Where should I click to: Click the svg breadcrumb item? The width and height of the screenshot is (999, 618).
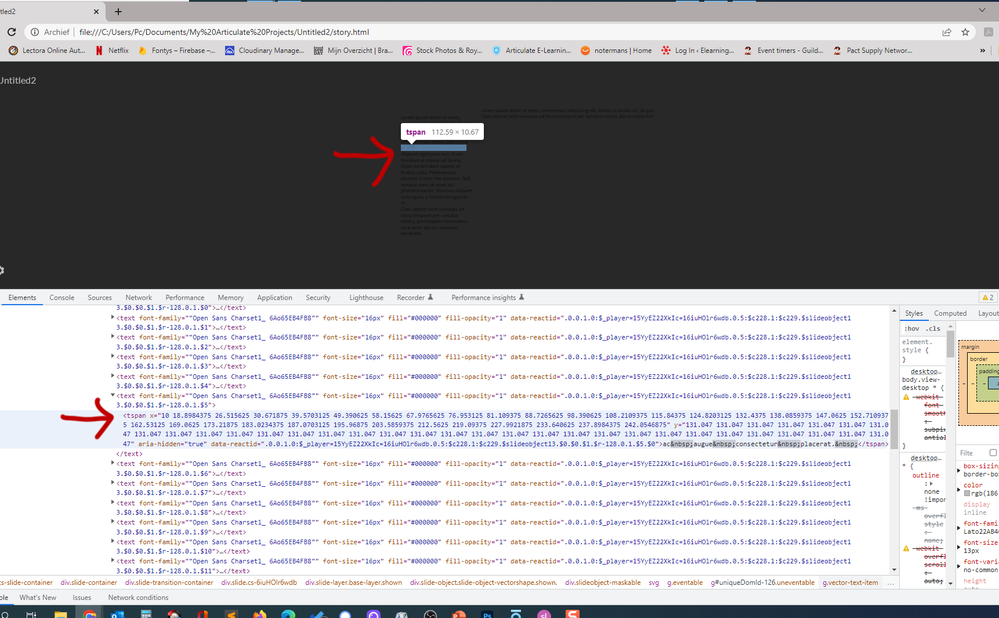coord(654,582)
